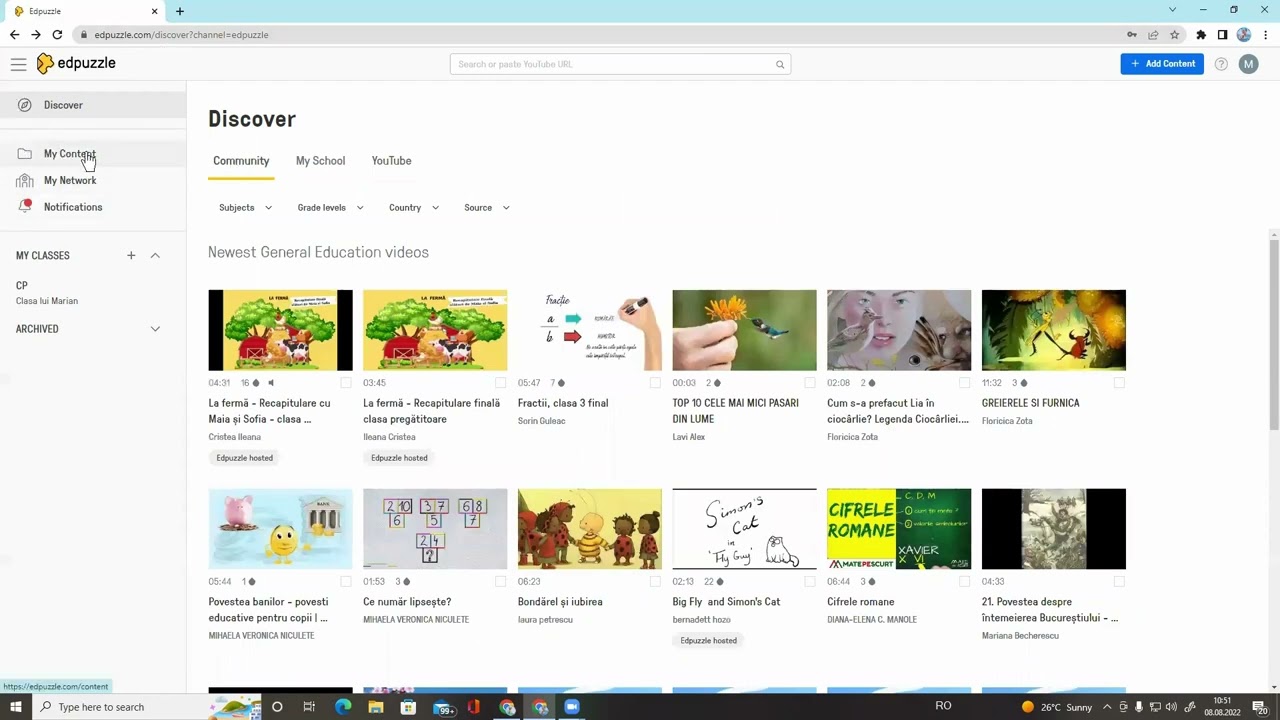Open the Grade levels filter dropdown
This screenshot has width=1280, height=720.
coord(330,208)
